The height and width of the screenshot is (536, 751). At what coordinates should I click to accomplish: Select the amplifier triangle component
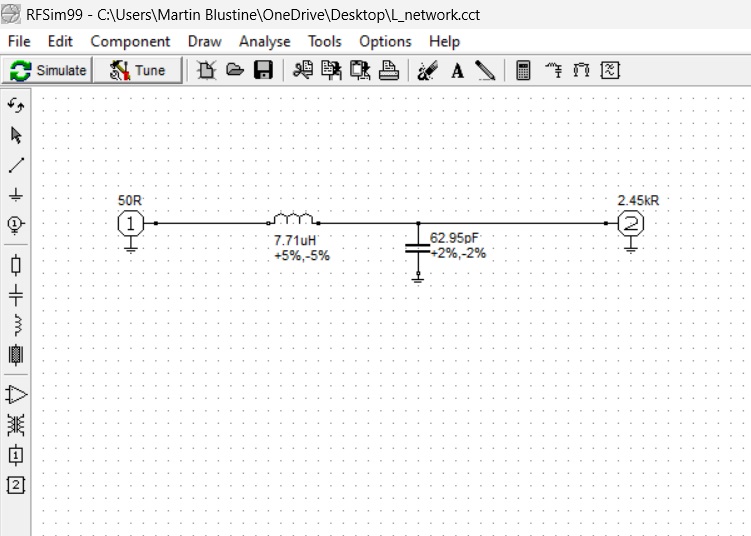[x=16, y=395]
